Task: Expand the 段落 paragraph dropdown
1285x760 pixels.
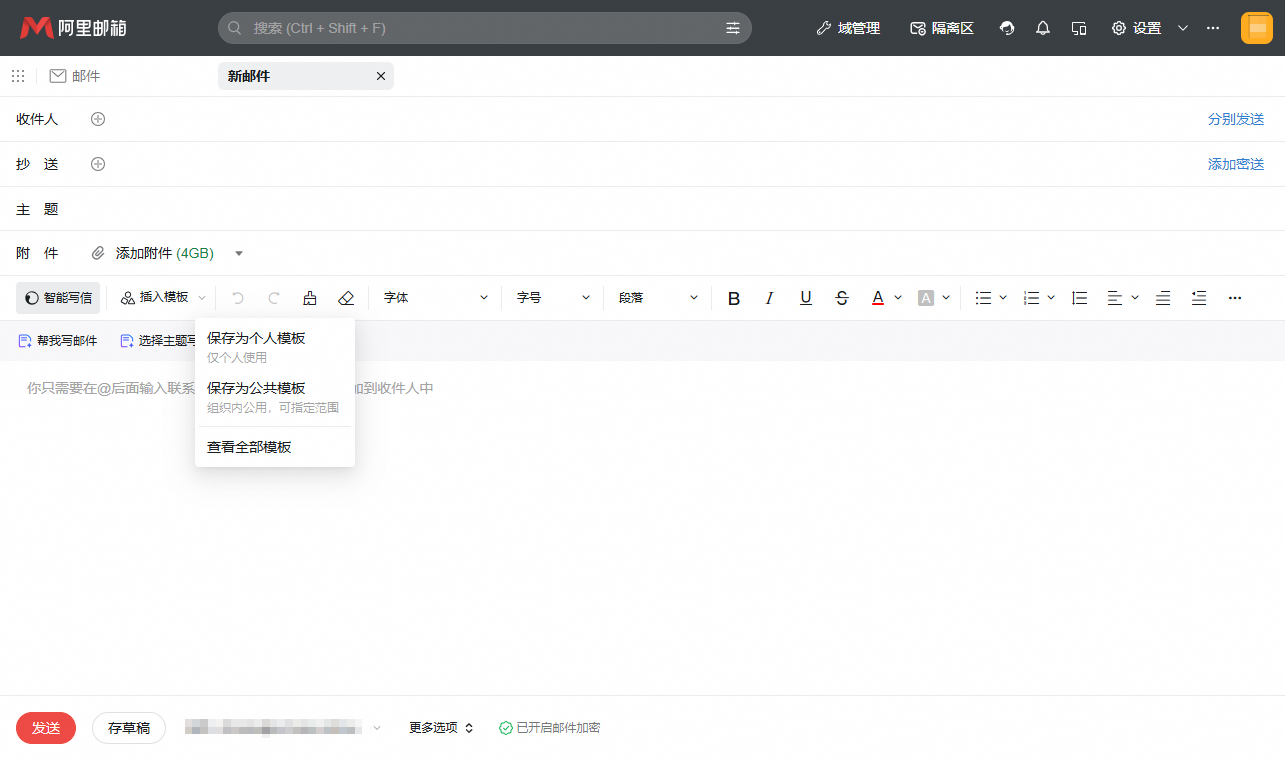Action: (x=658, y=298)
